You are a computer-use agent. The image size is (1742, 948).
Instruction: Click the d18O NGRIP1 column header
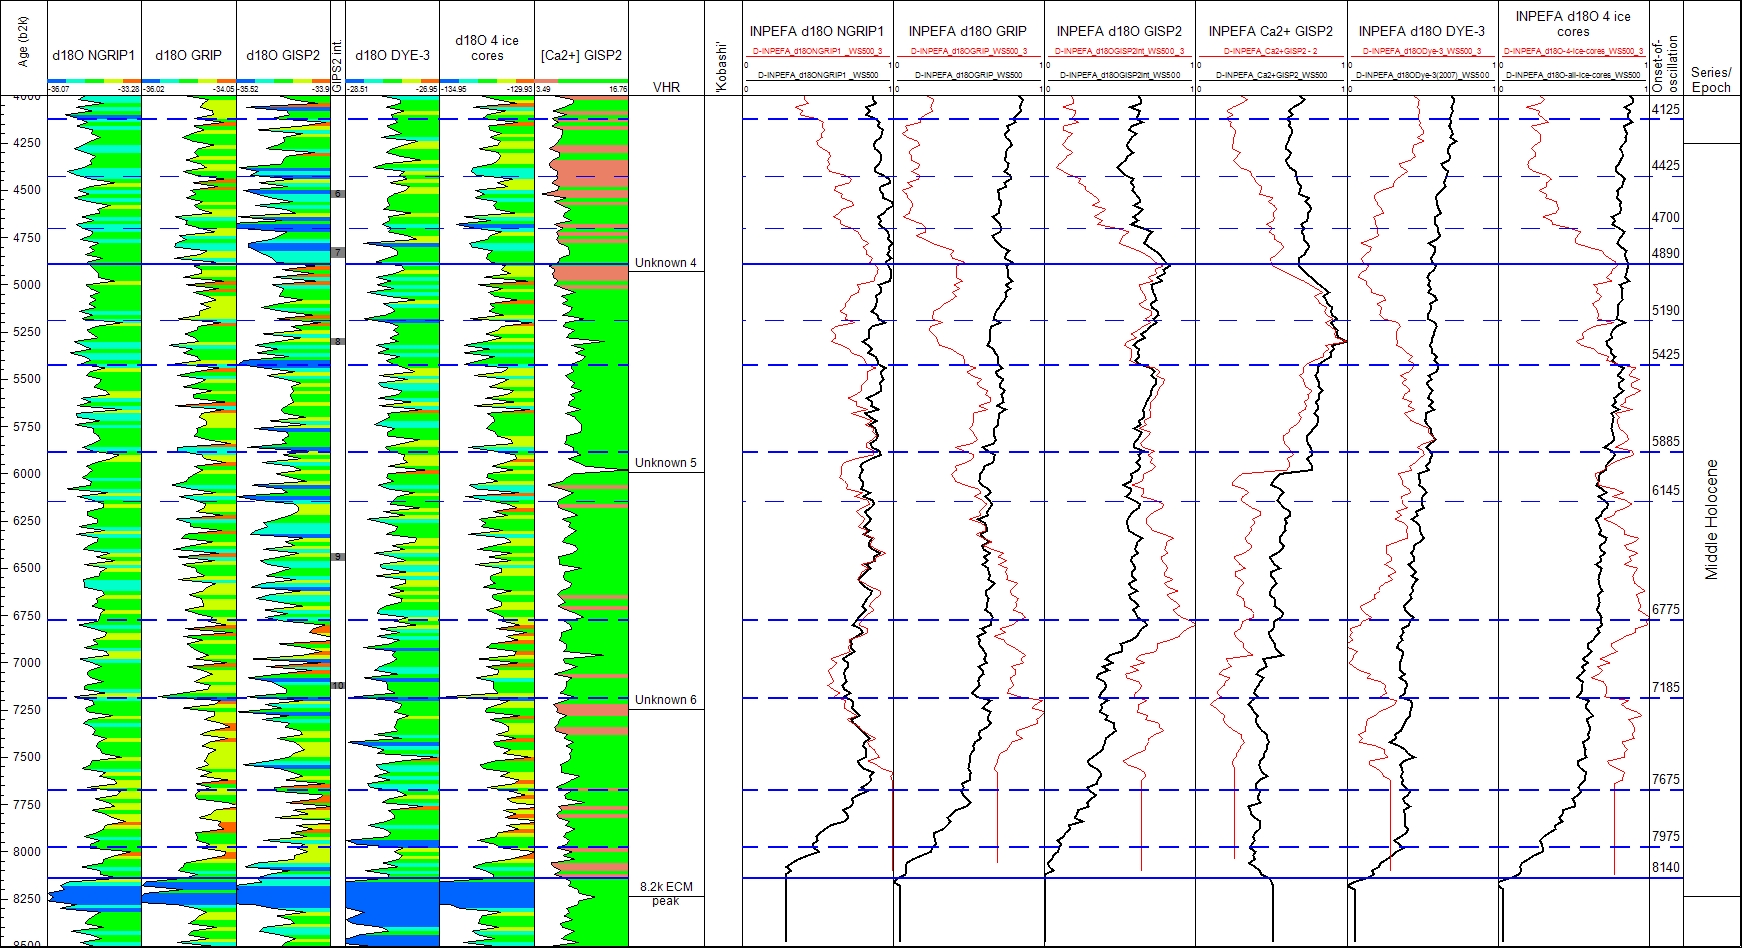coord(93,55)
